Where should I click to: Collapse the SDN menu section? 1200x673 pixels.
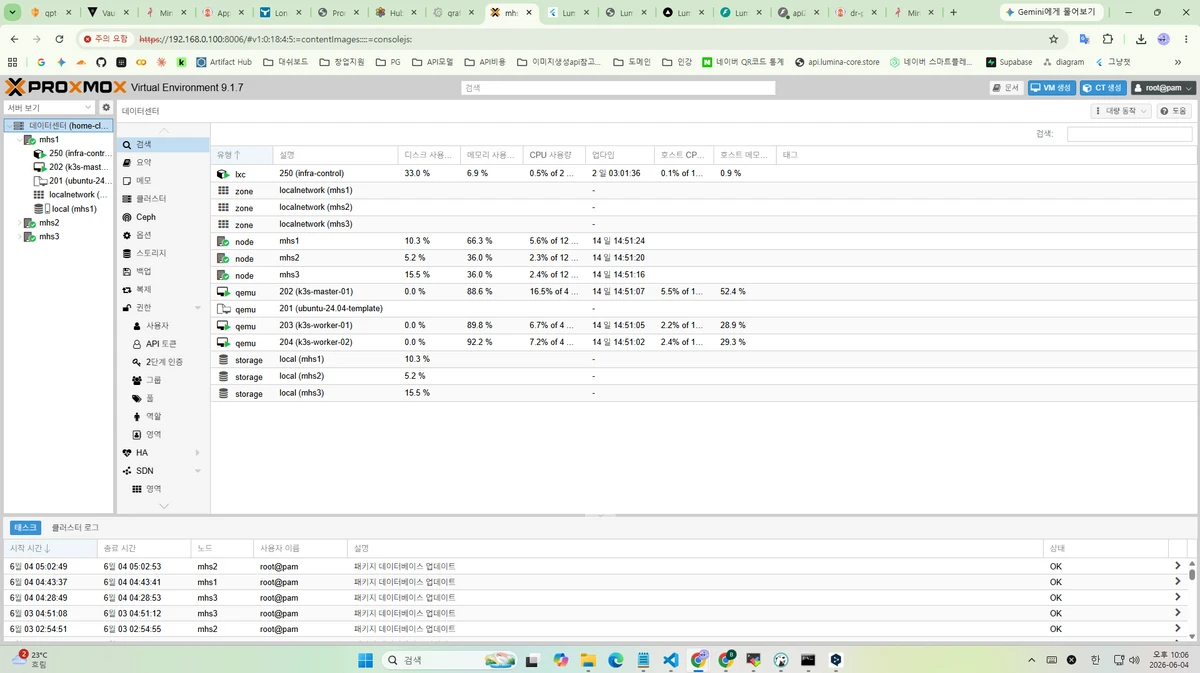(198, 471)
